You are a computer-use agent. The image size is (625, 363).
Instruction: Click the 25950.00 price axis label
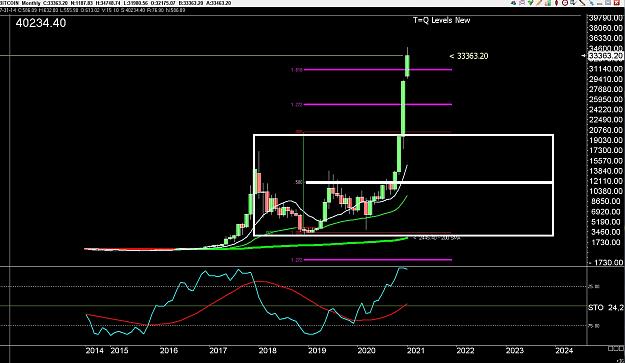(x=605, y=99)
